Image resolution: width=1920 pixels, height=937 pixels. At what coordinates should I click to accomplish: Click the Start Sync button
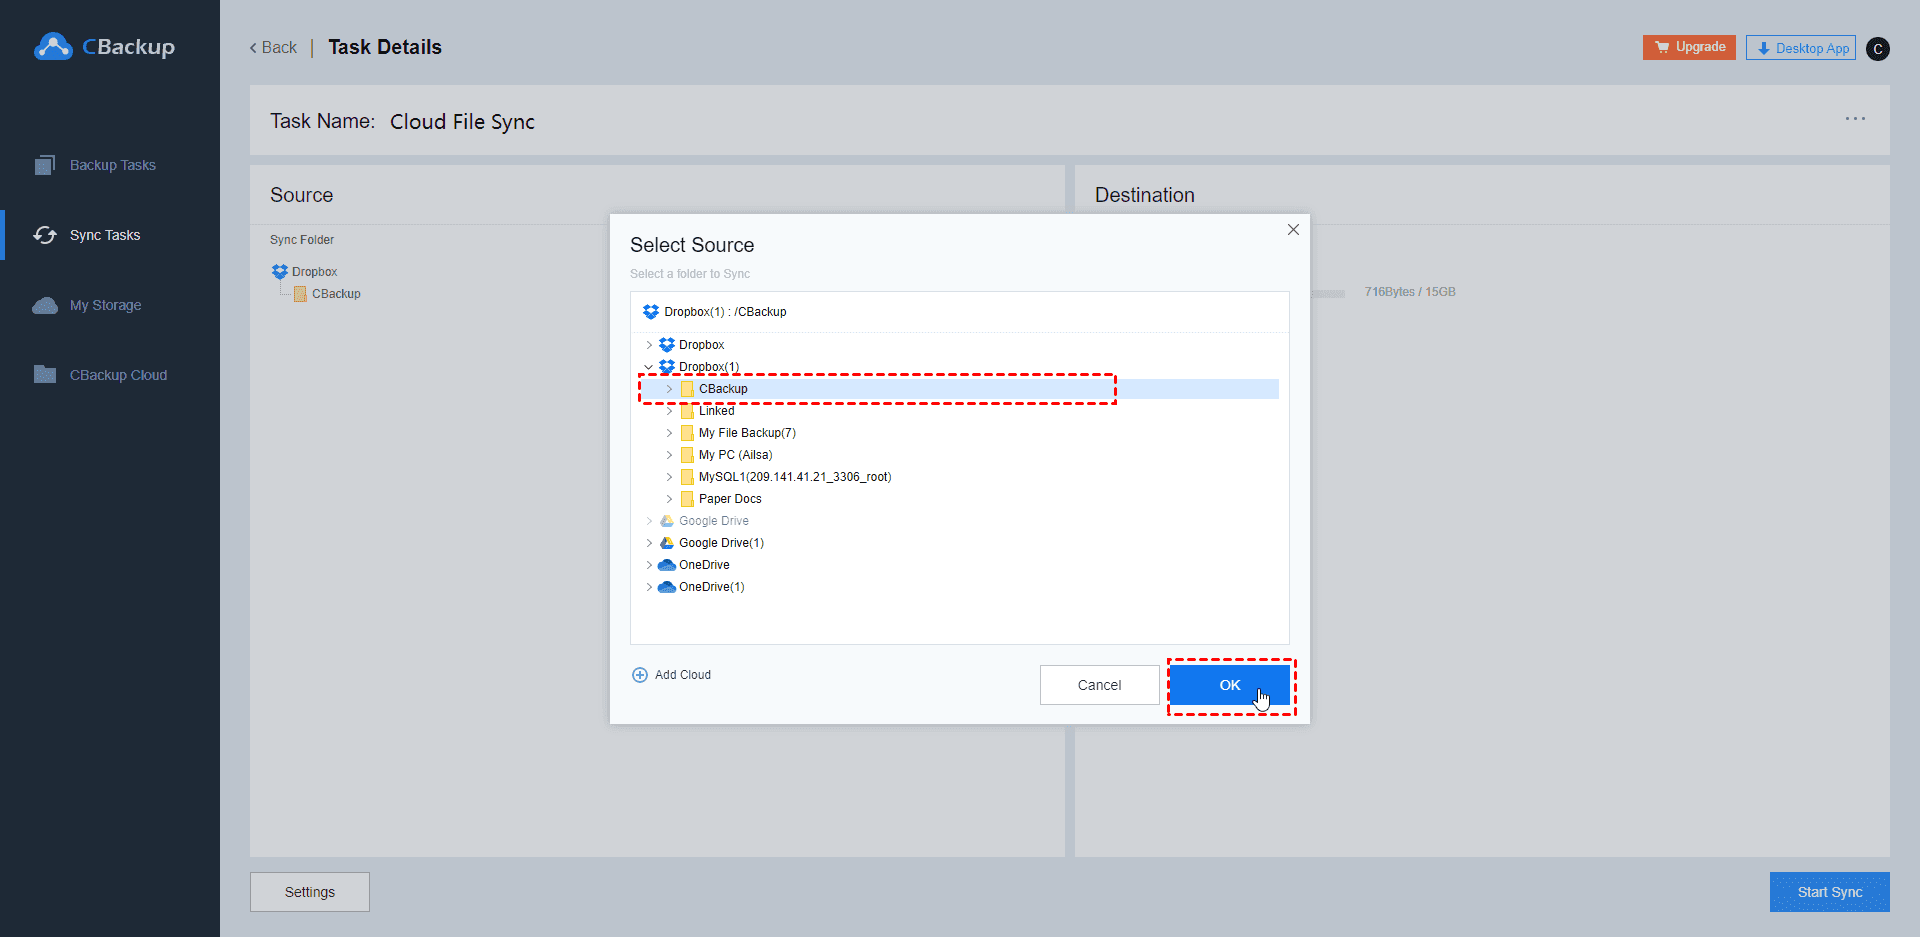[x=1829, y=892]
